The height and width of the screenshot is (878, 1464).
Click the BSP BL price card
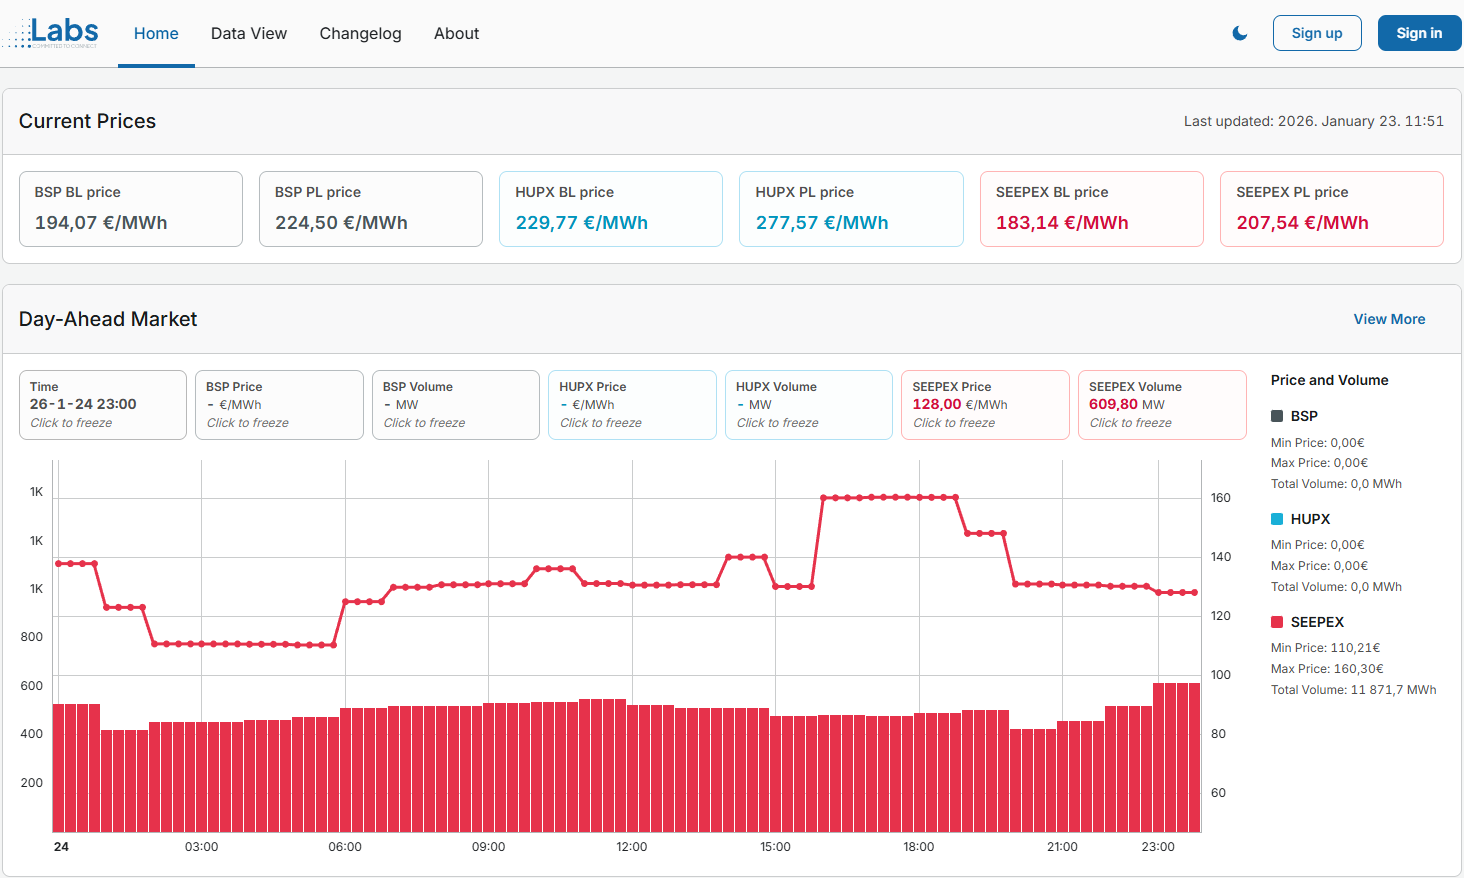coord(130,209)
